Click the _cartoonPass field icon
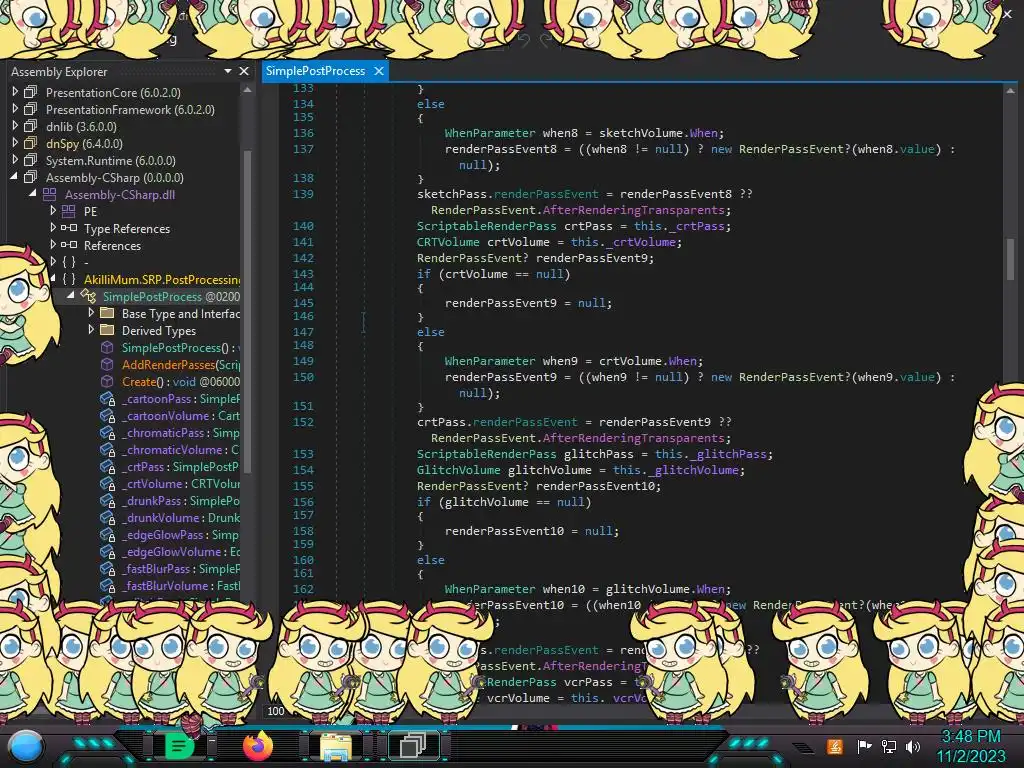 107,398
